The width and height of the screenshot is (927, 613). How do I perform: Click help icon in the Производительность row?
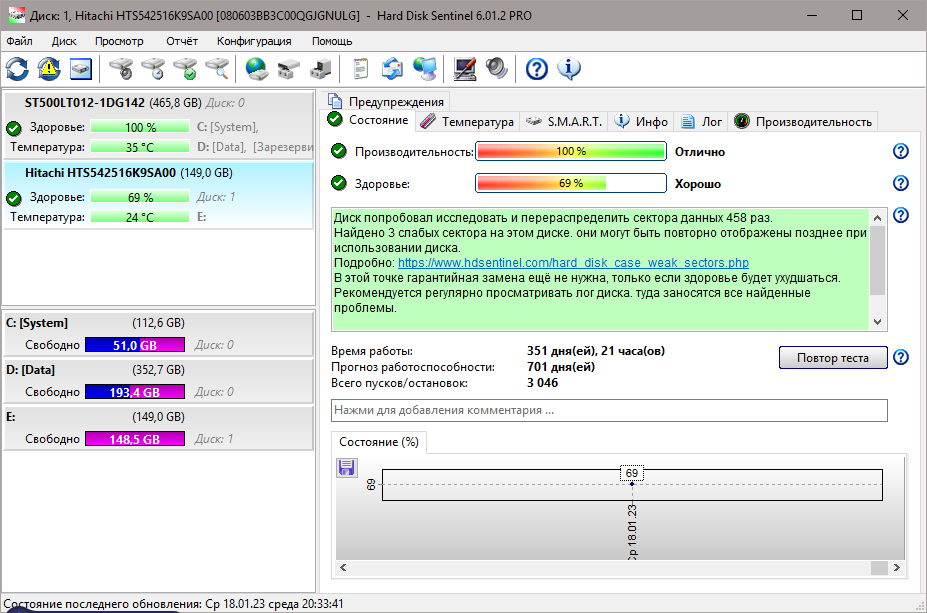[900, 151]
